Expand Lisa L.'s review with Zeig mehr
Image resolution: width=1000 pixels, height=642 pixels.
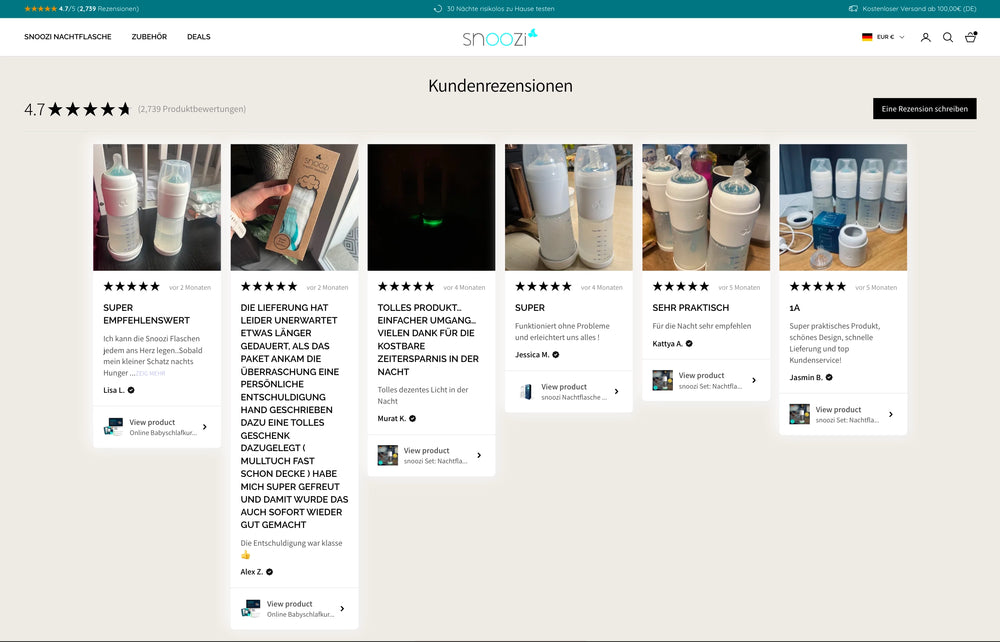151,373
